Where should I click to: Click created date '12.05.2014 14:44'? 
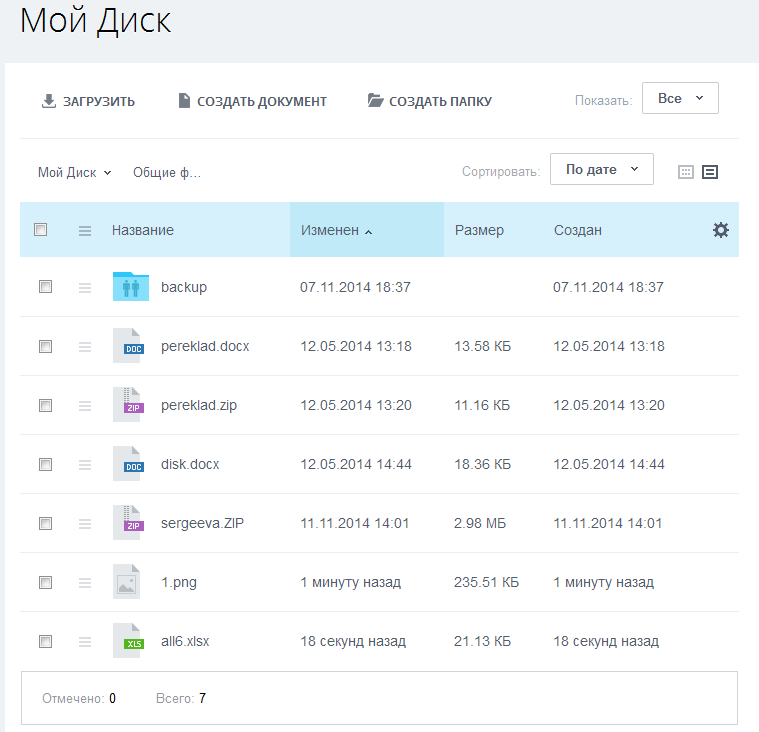(609, 464)
